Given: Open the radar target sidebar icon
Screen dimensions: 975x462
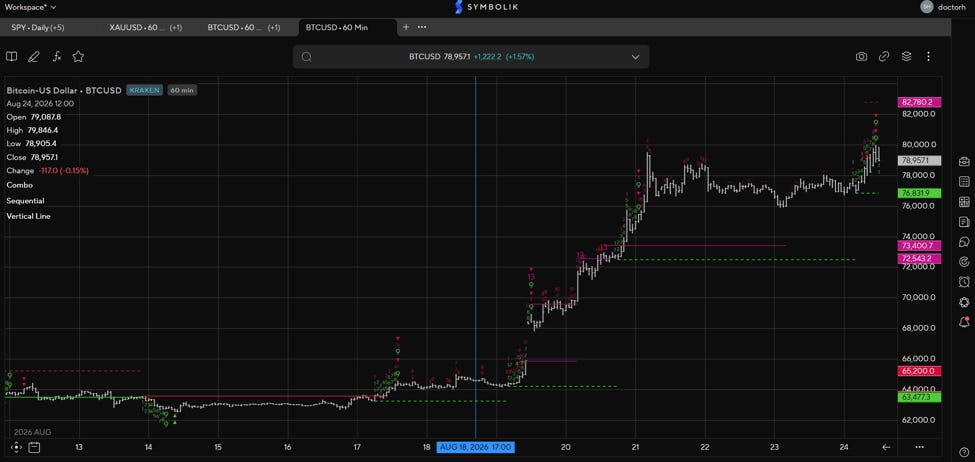Looking at the screenshot, I should pos(964,261).
